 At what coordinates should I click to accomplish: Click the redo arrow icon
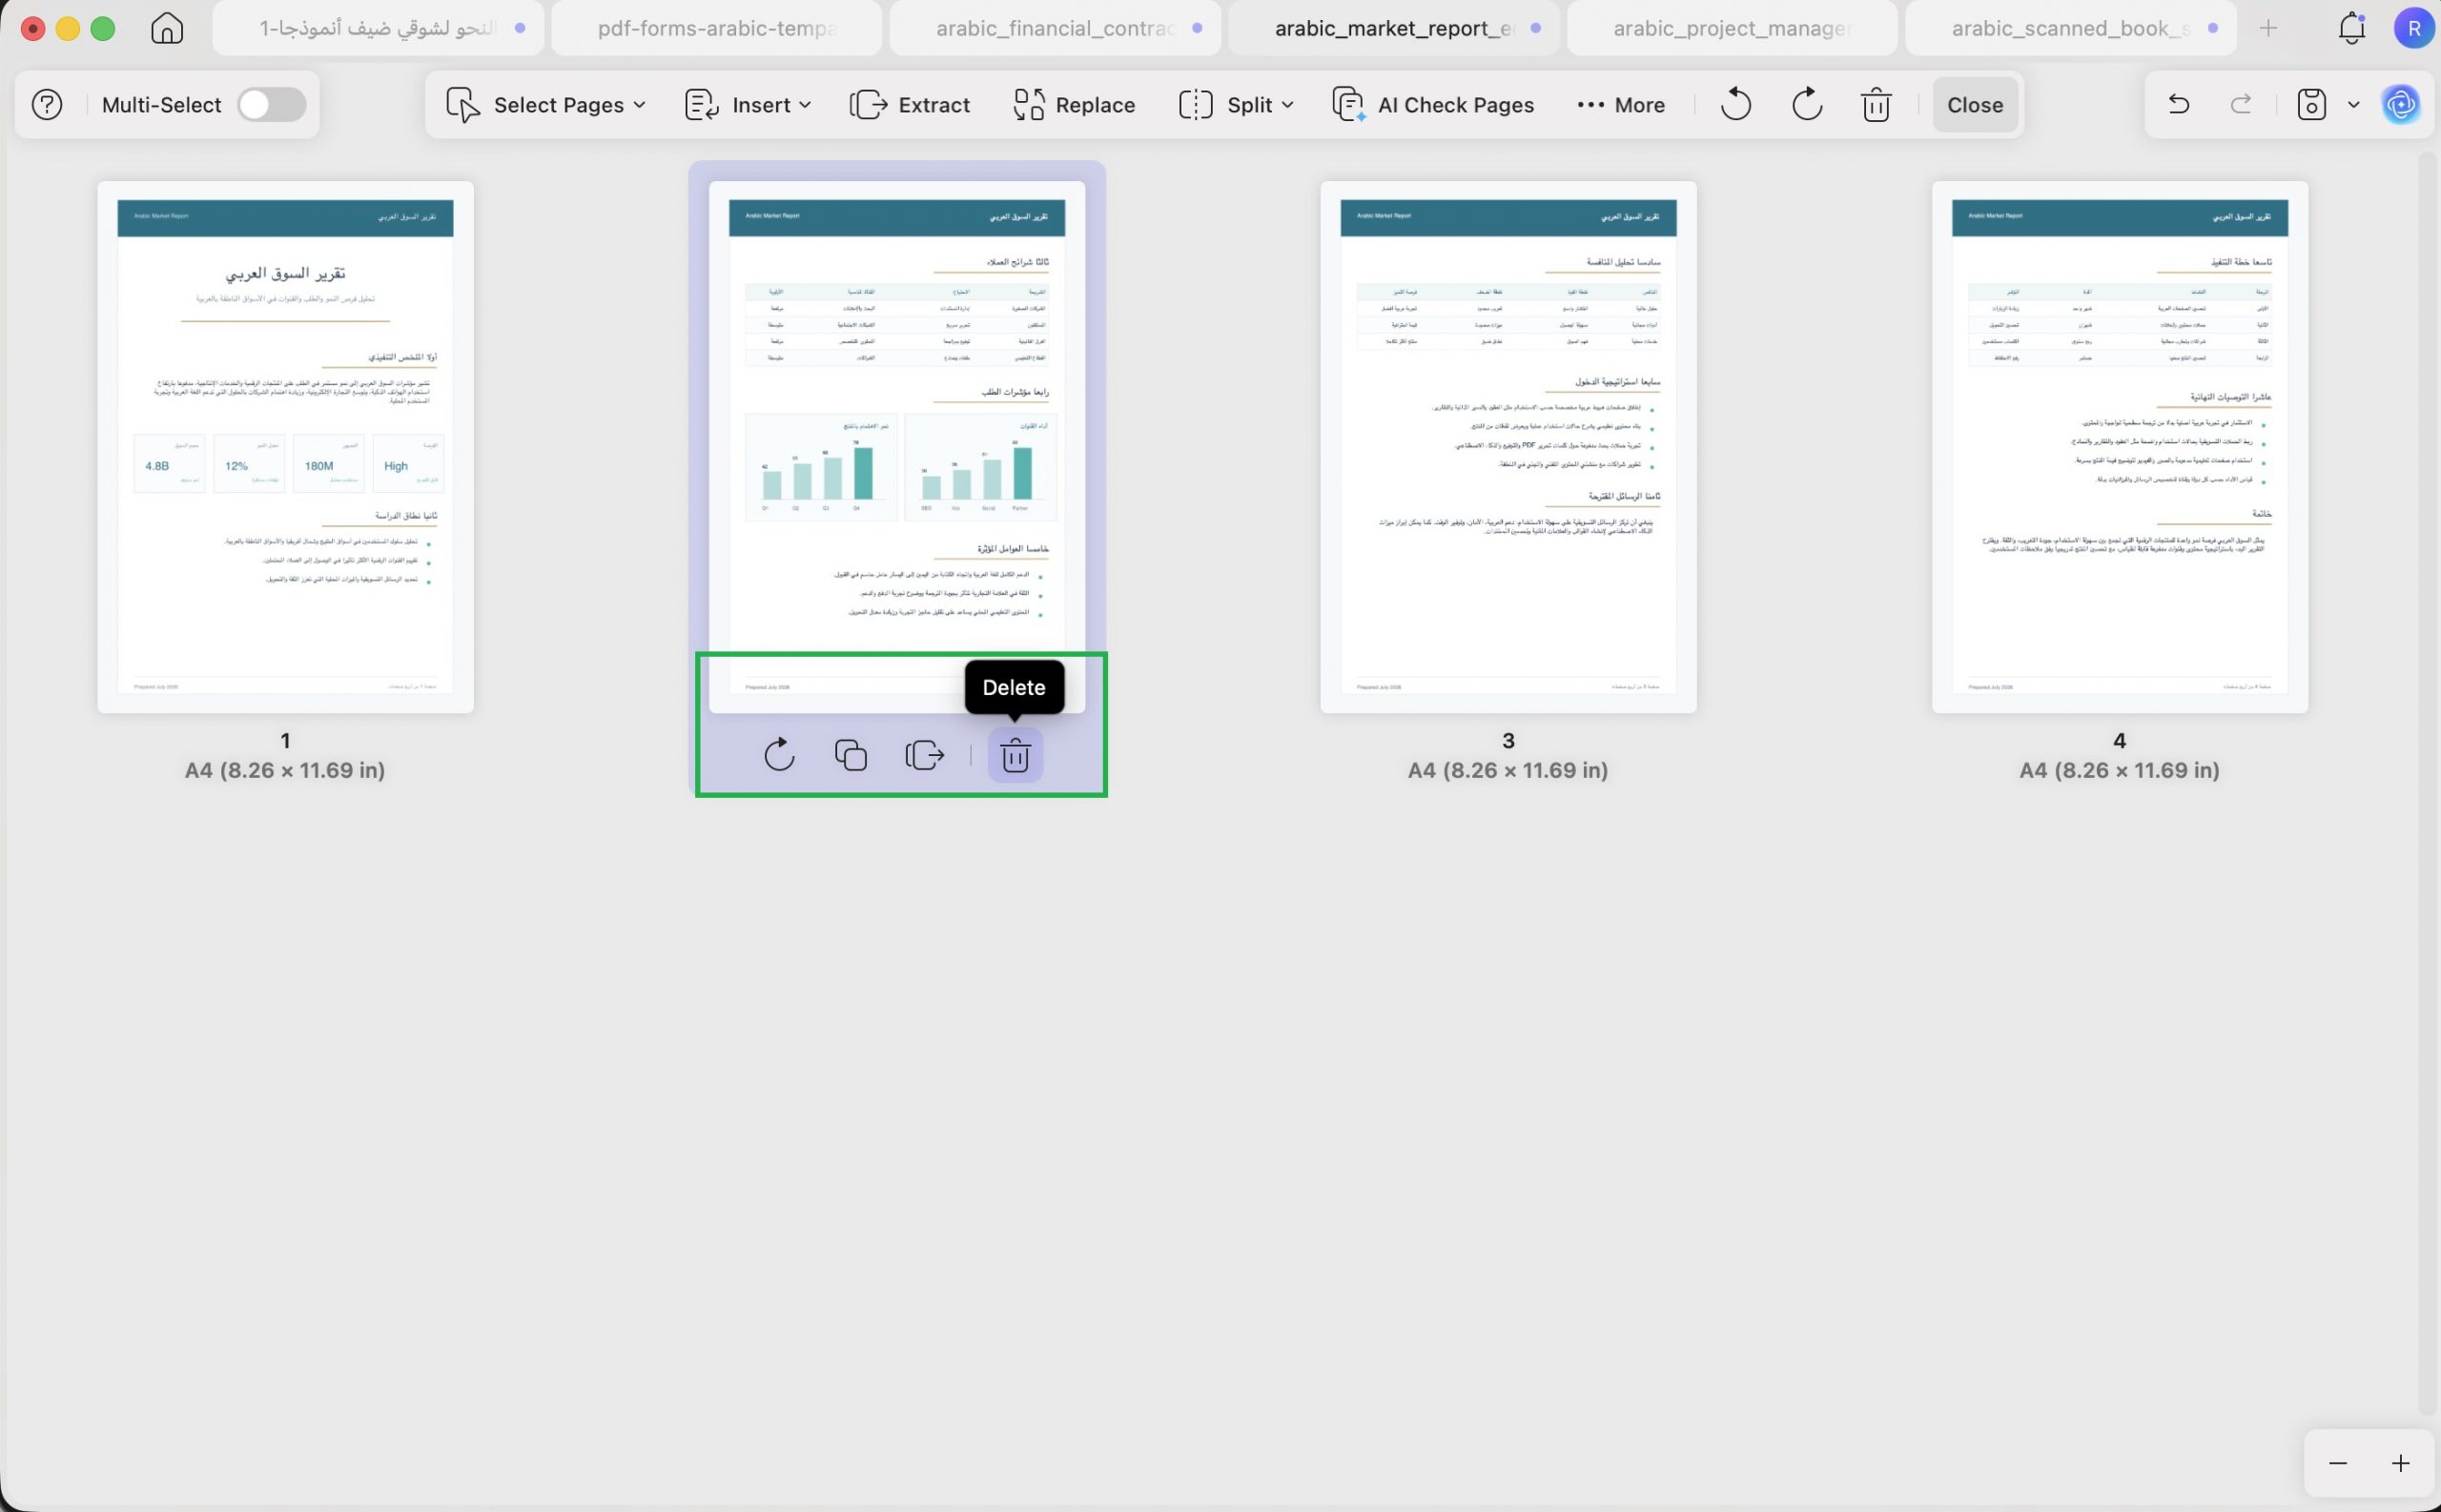pos(2241,104)
